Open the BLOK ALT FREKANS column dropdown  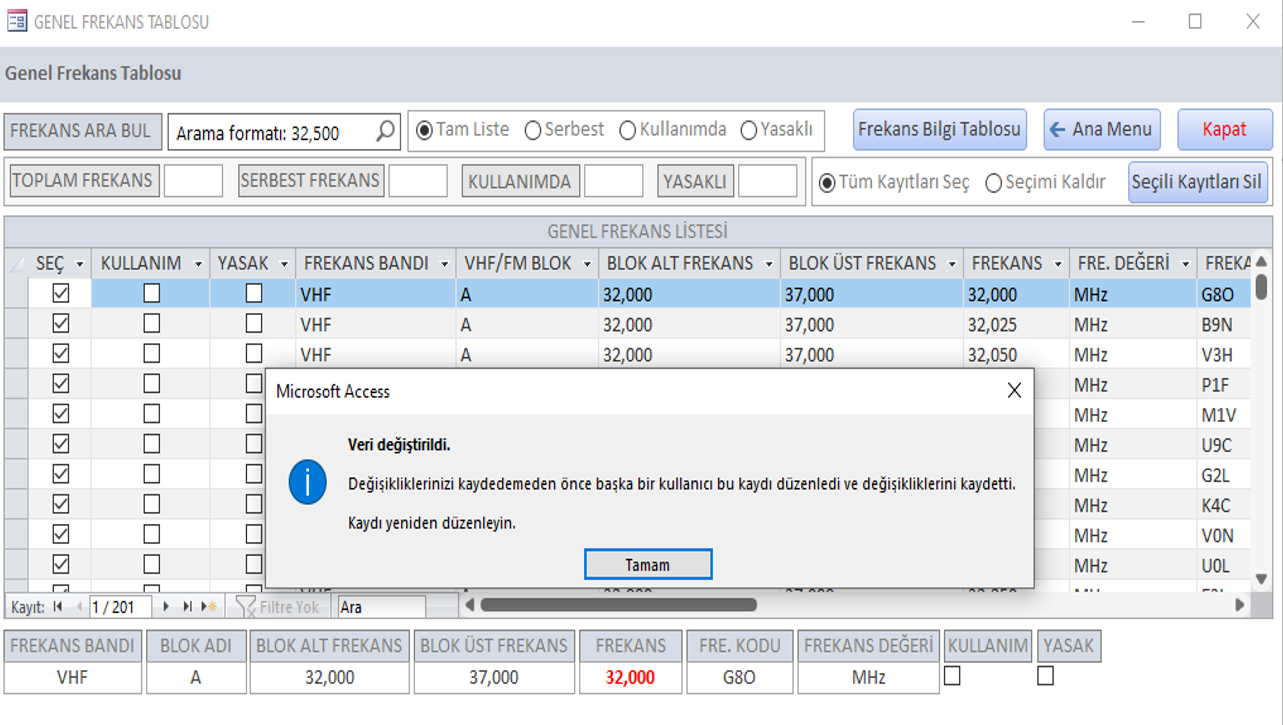point(768,264)
